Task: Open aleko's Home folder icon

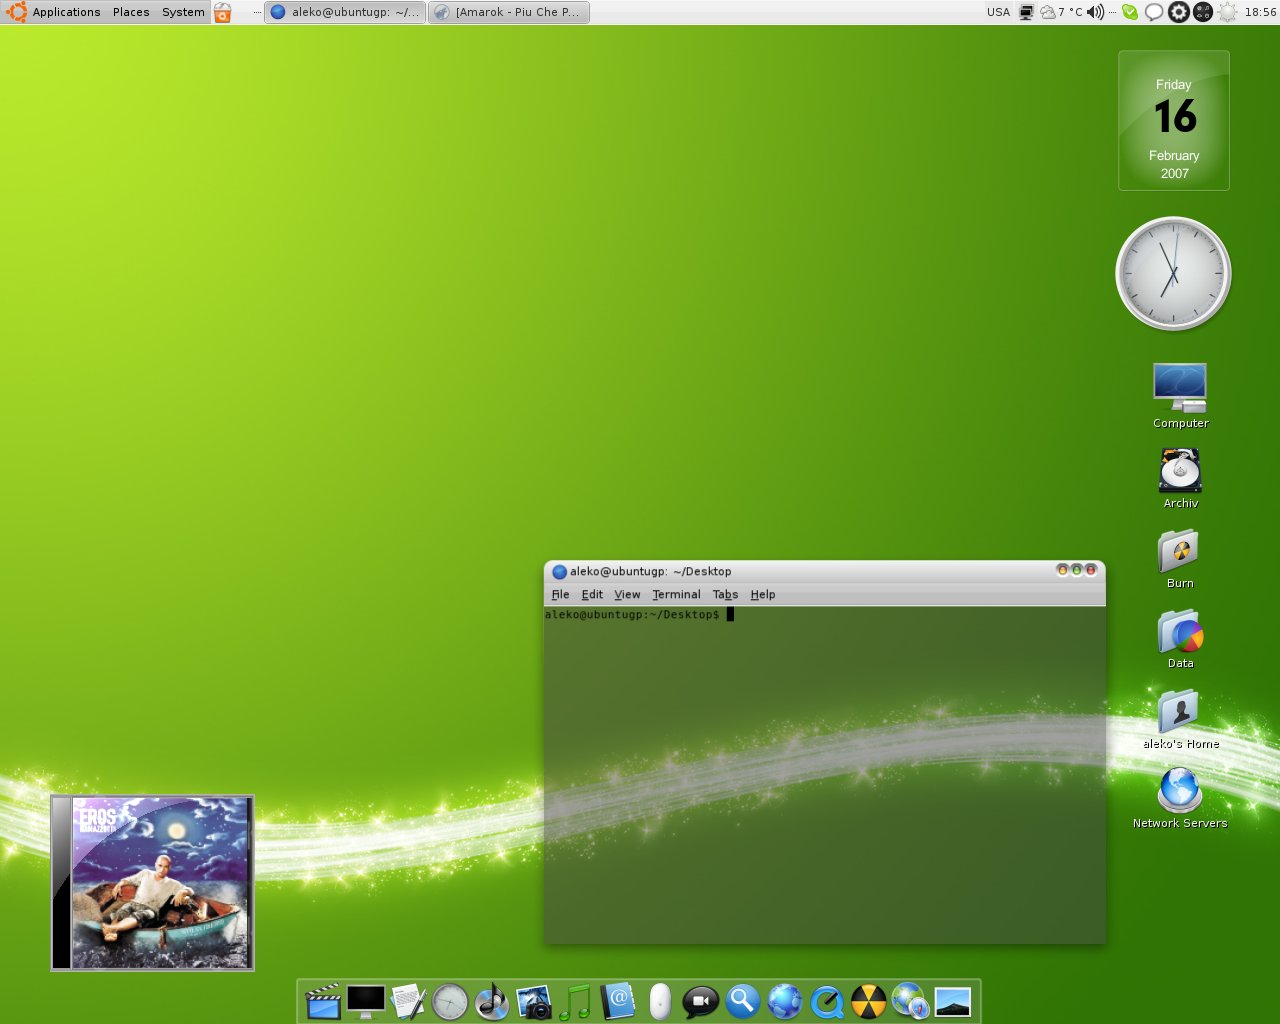Action: [1180, 718]
